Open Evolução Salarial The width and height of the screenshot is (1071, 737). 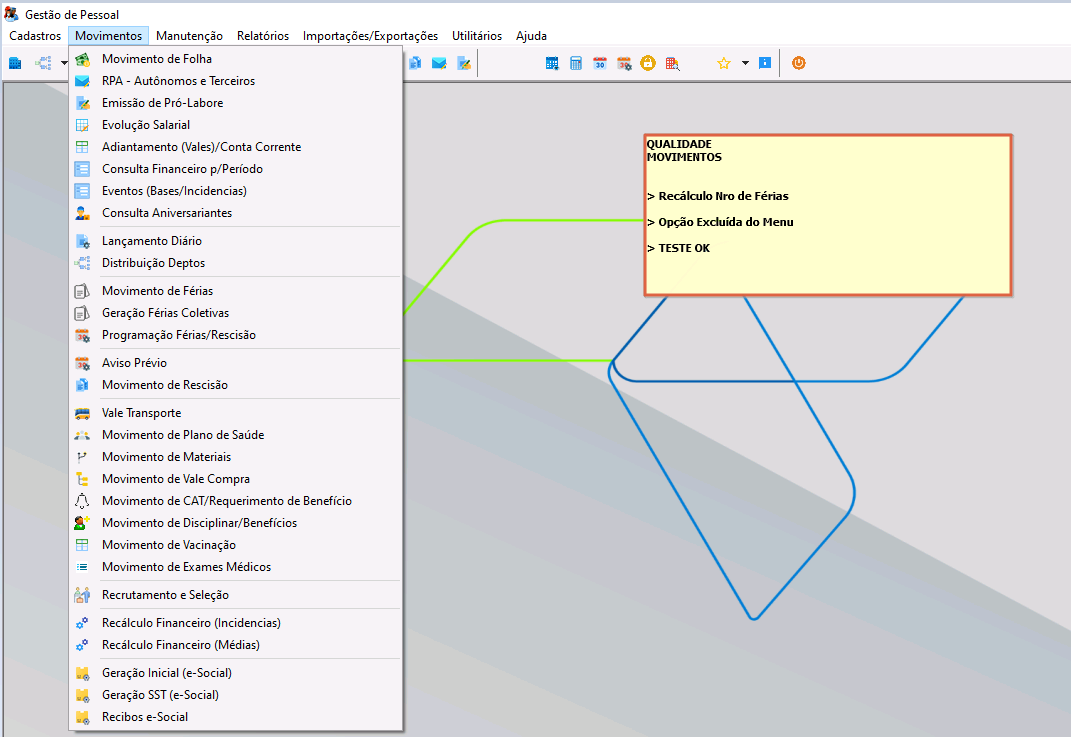pyautogui.click(x=236, y=125)
